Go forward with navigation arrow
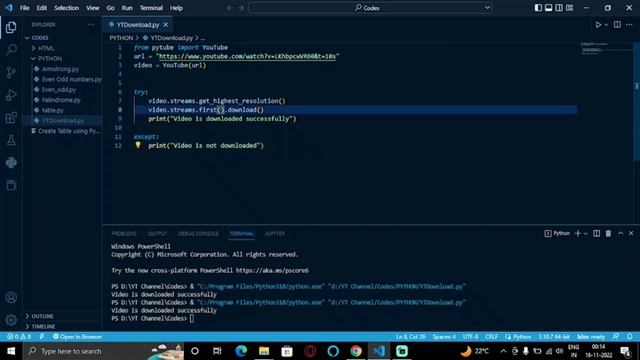640x360 pixels. point(241,8)
